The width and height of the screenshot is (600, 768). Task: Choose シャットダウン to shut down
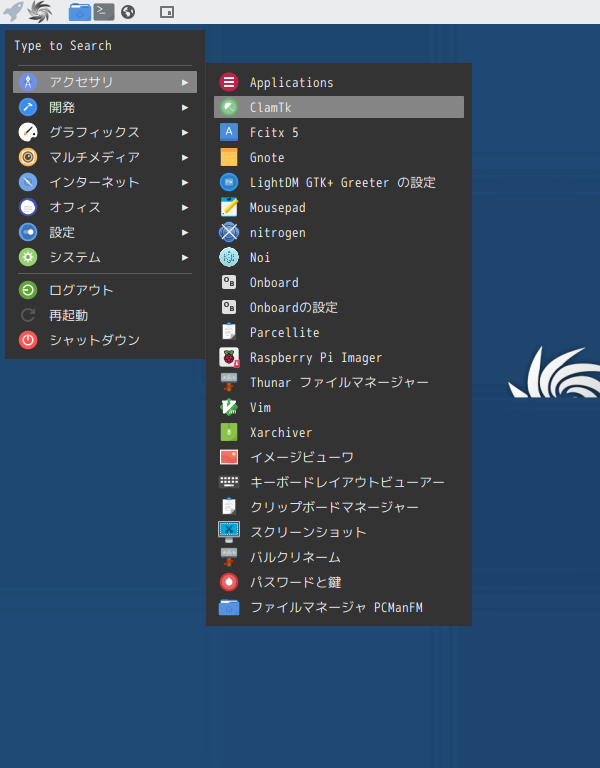[105, 340]
